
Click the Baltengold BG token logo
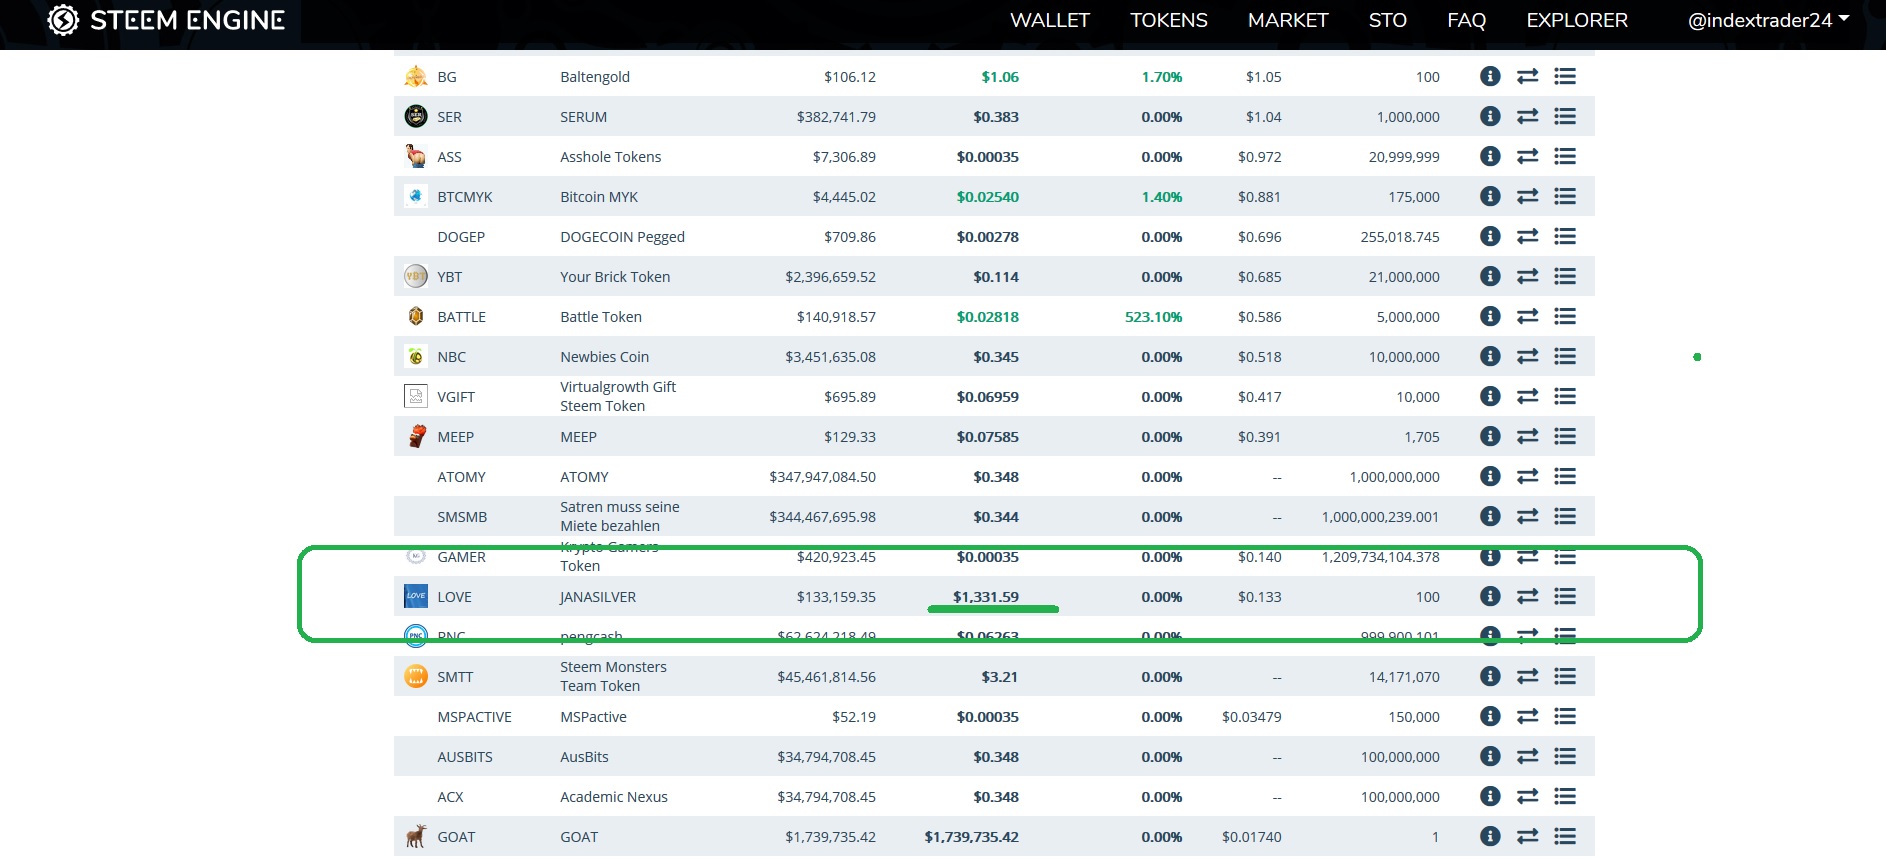click(x=415, y=76)
